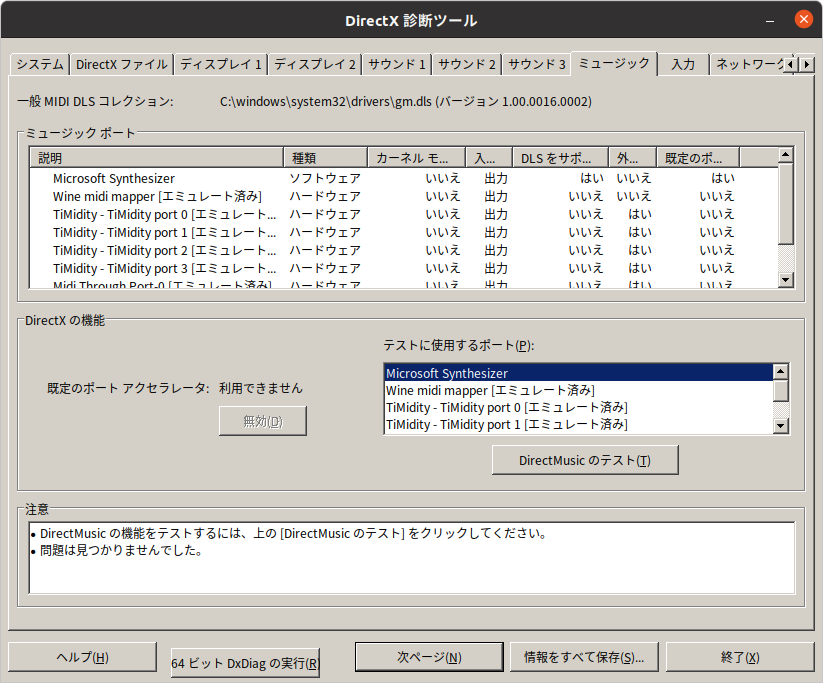Minimize the DirectX 診断ツール window

tap(770, 20)
